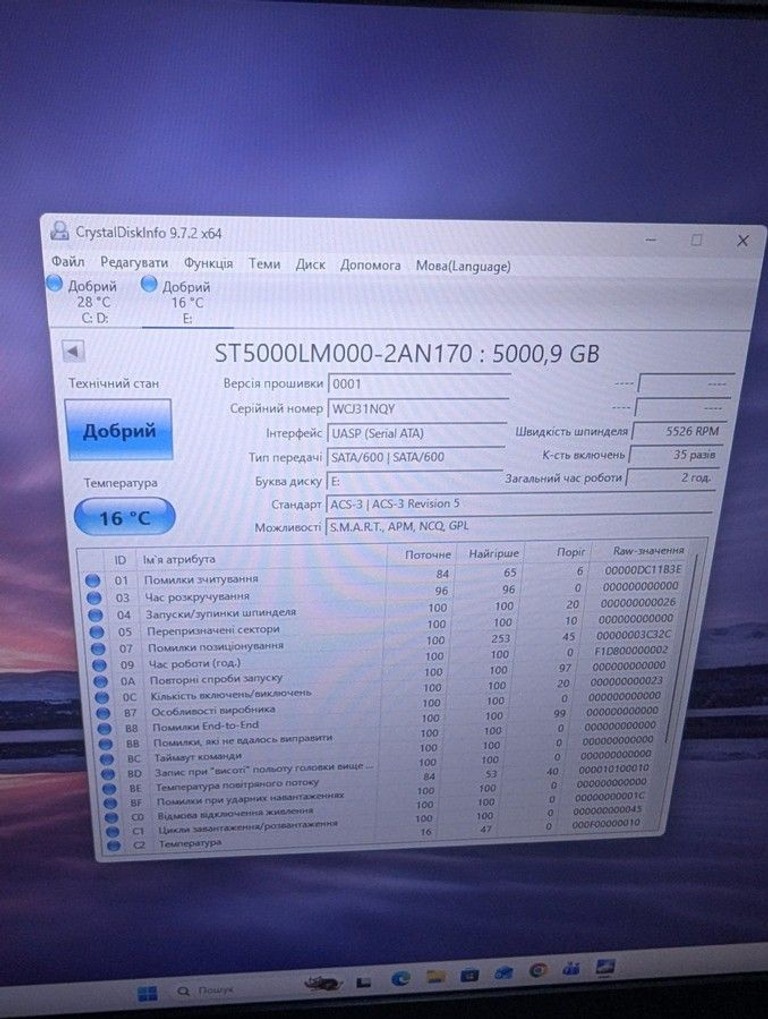Open the Диск menu
Viewport: 768px width, 1019px height.
(x=310, y=264)
